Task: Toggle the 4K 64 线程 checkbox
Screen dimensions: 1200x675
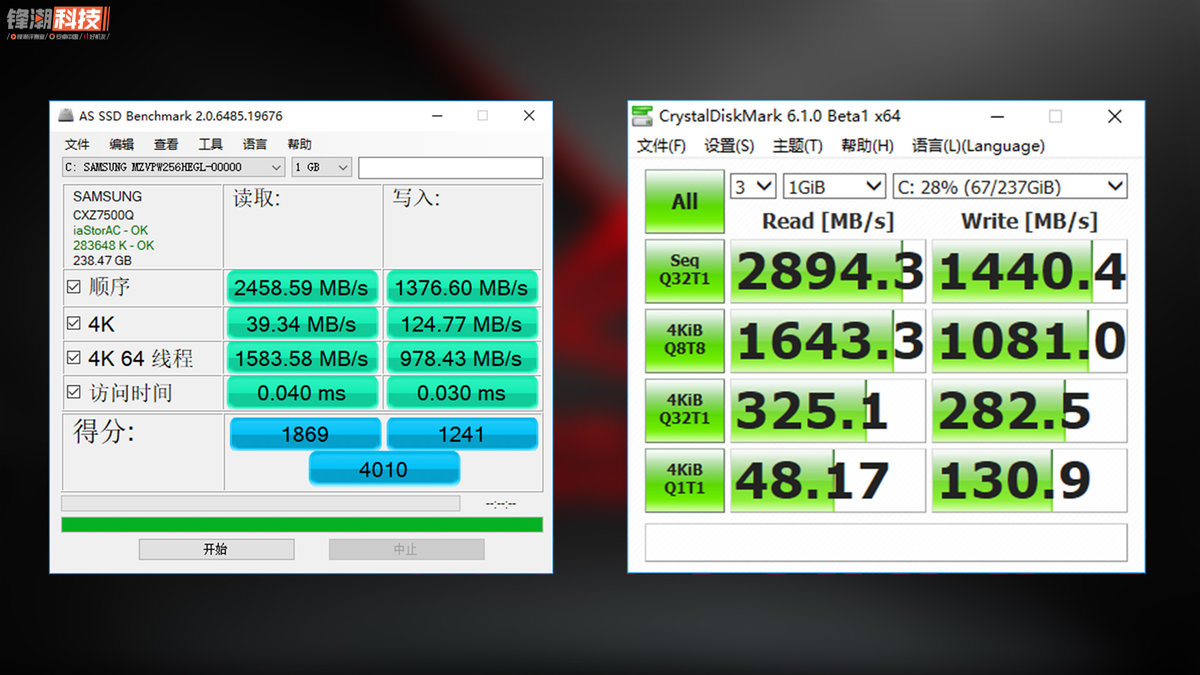Action: 73,358
